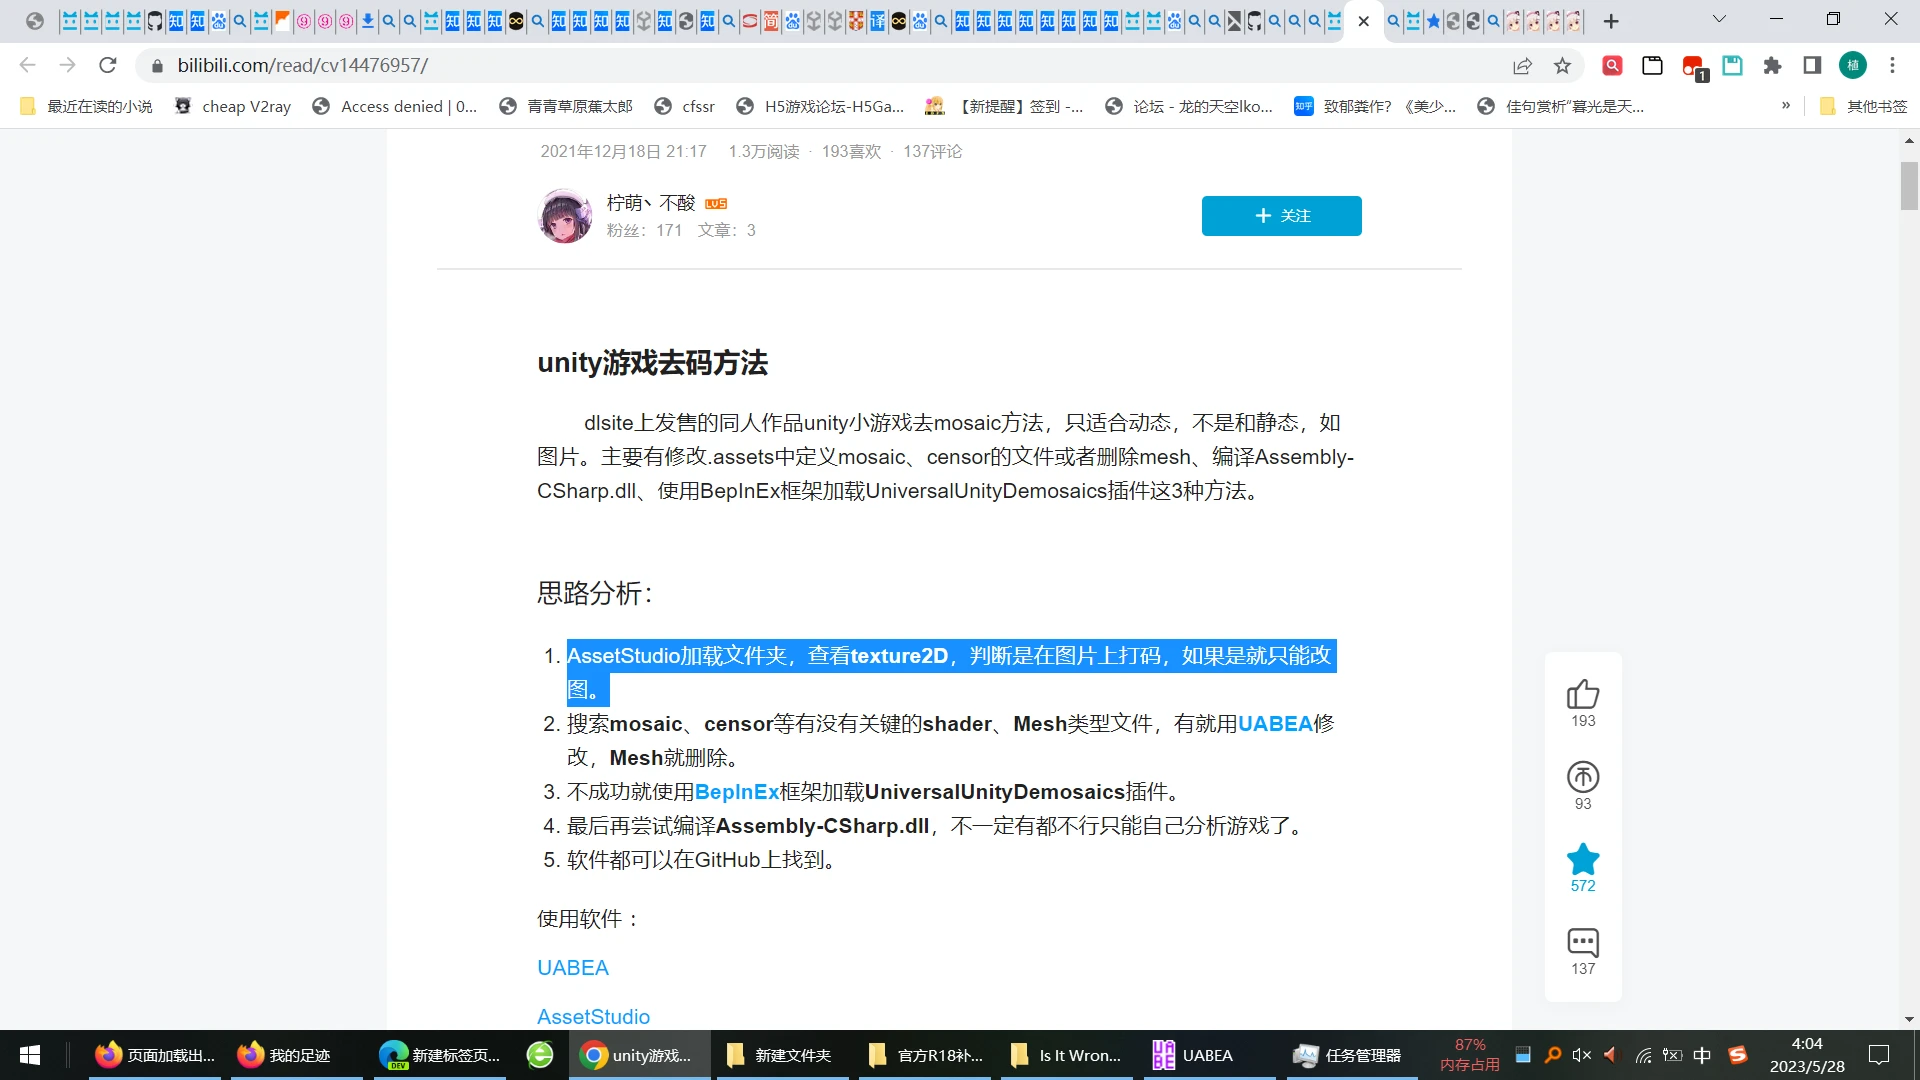Image resolution: width=1920 pixels, height=1080 pixels.
Task: Open comments via the speech bubble icon
Action: click(1583, 943)
